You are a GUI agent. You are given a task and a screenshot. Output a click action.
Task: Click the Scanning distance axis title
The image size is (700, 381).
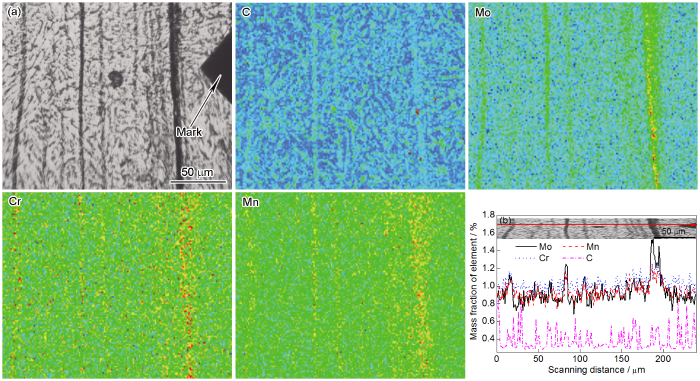[x=596, y=370]
